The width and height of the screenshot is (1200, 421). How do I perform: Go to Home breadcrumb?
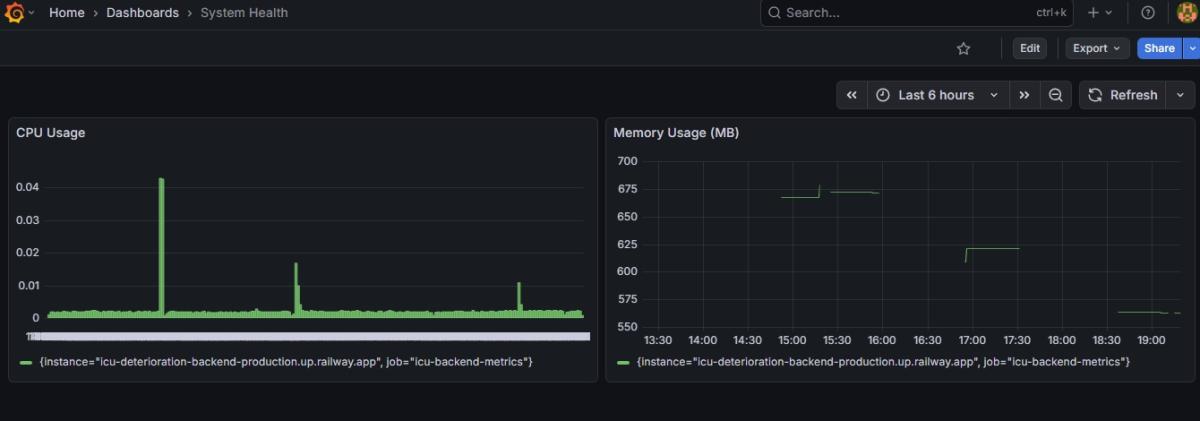point(67,13)
